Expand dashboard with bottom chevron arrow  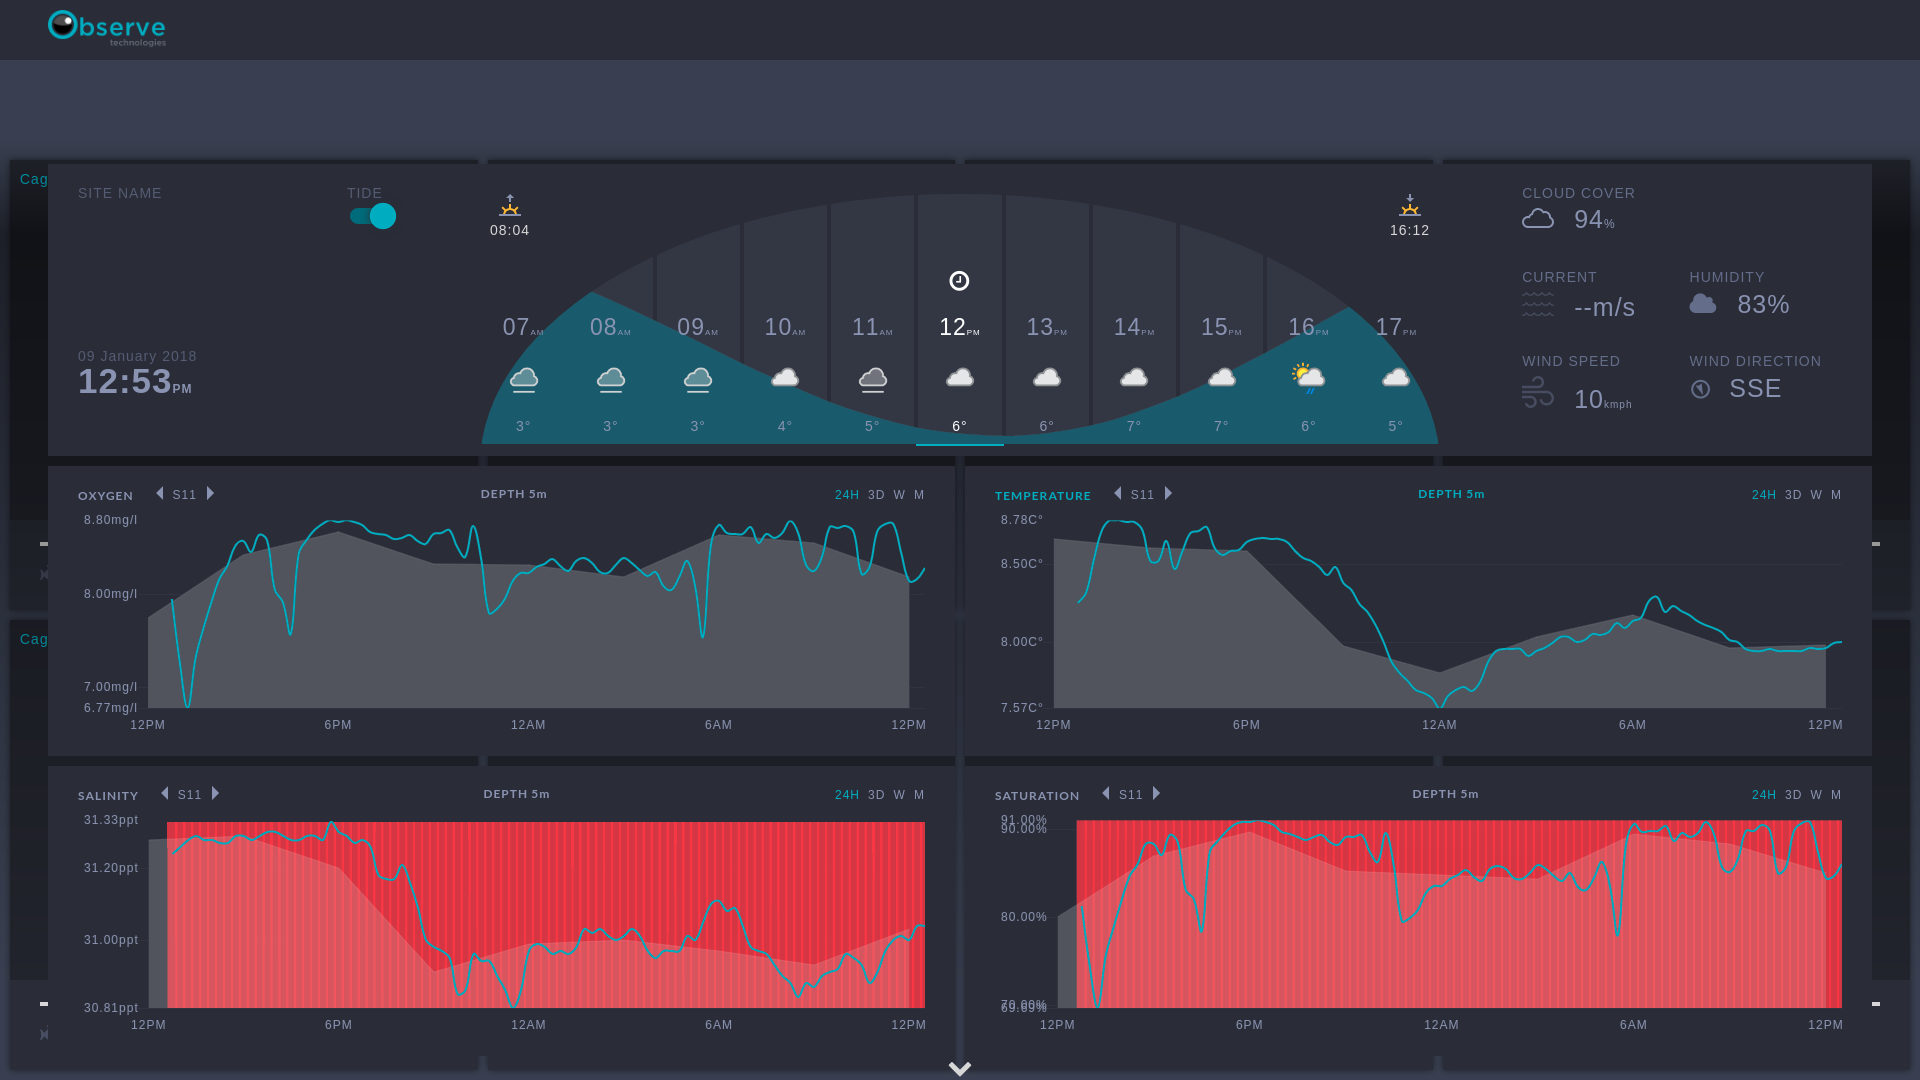(959, 1068)
